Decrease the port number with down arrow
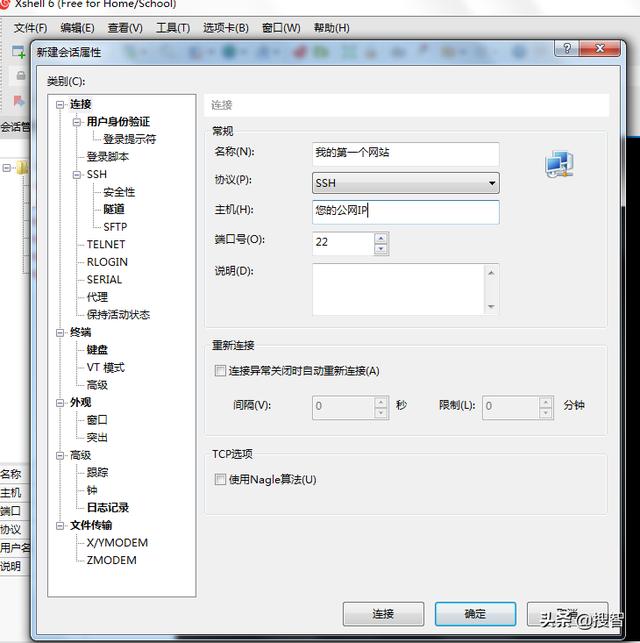640x643 pixels. pyautogui.click(x=381, y=249)
